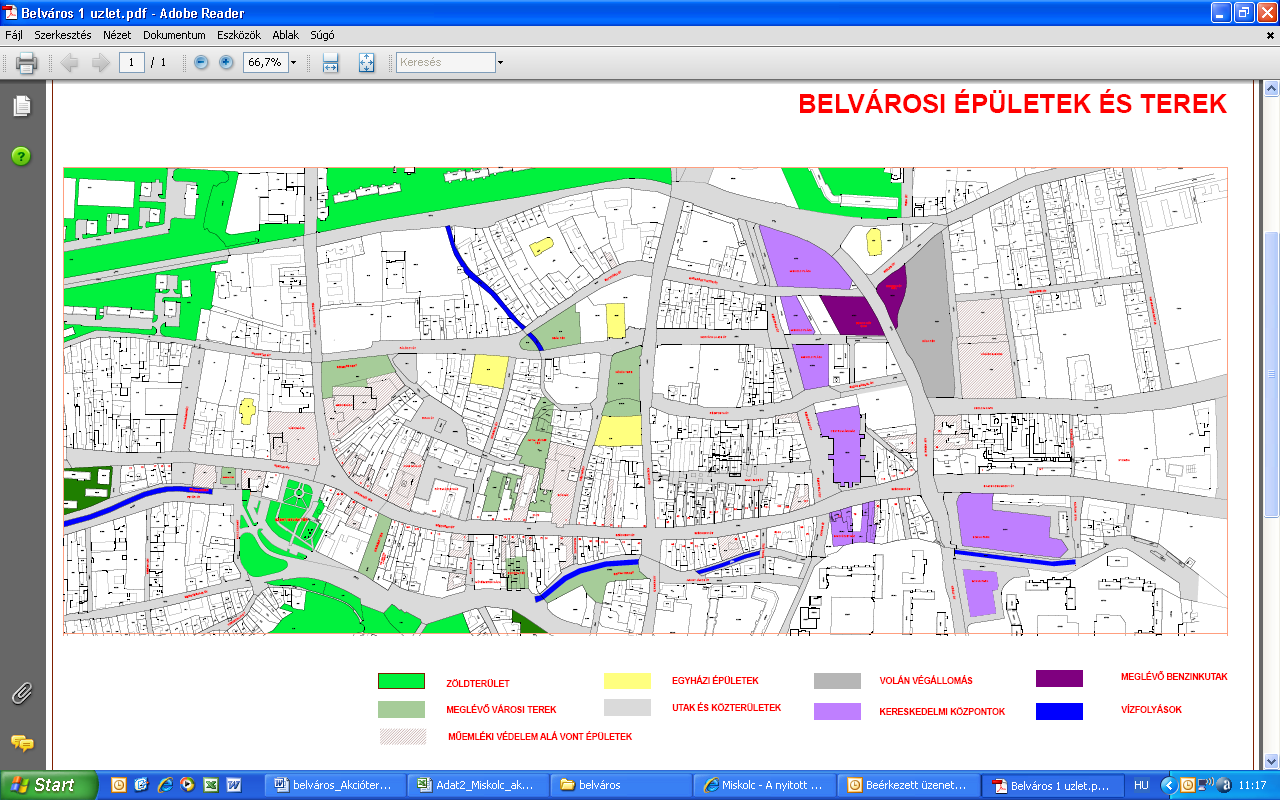
Task: Click the scrollbar down arrow
Action: tap(1271, 761)
